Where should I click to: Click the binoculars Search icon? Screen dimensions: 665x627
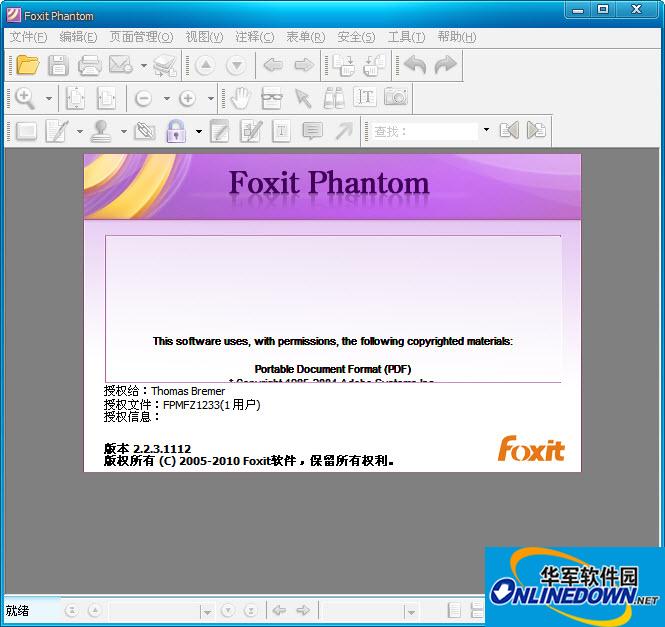(x=334, y=98)
